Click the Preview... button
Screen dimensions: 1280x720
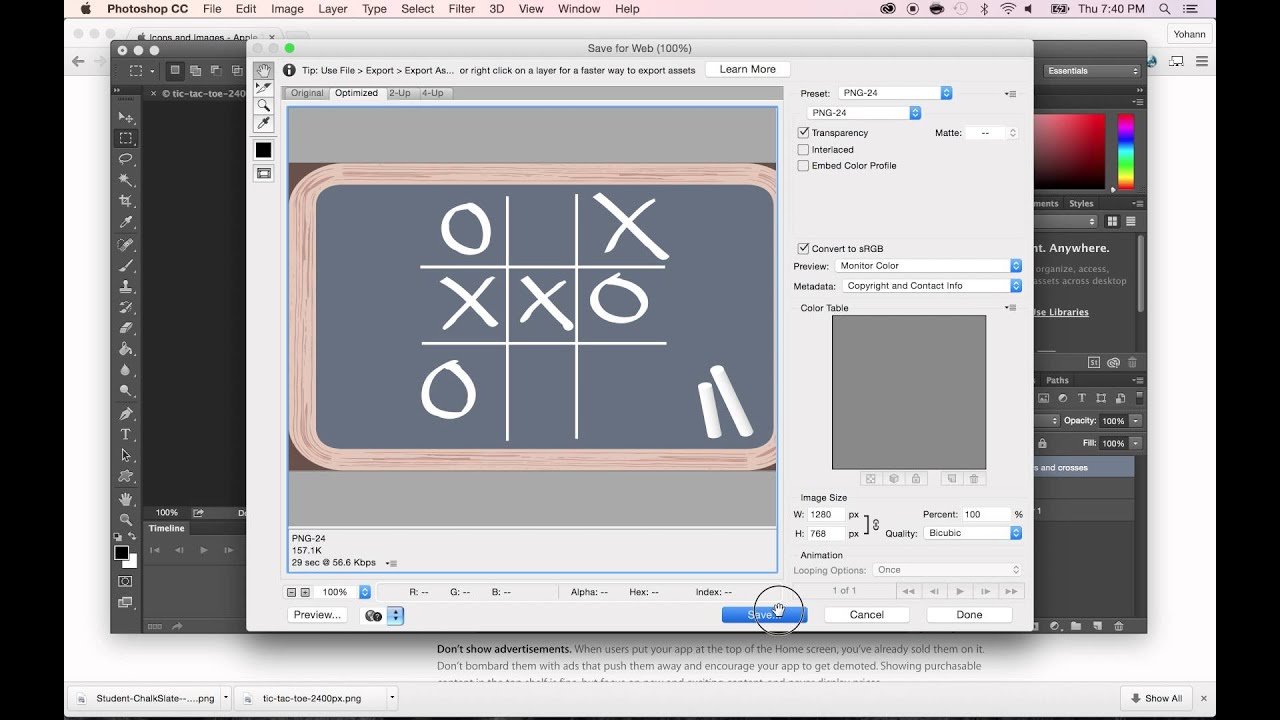pos(317,615)
